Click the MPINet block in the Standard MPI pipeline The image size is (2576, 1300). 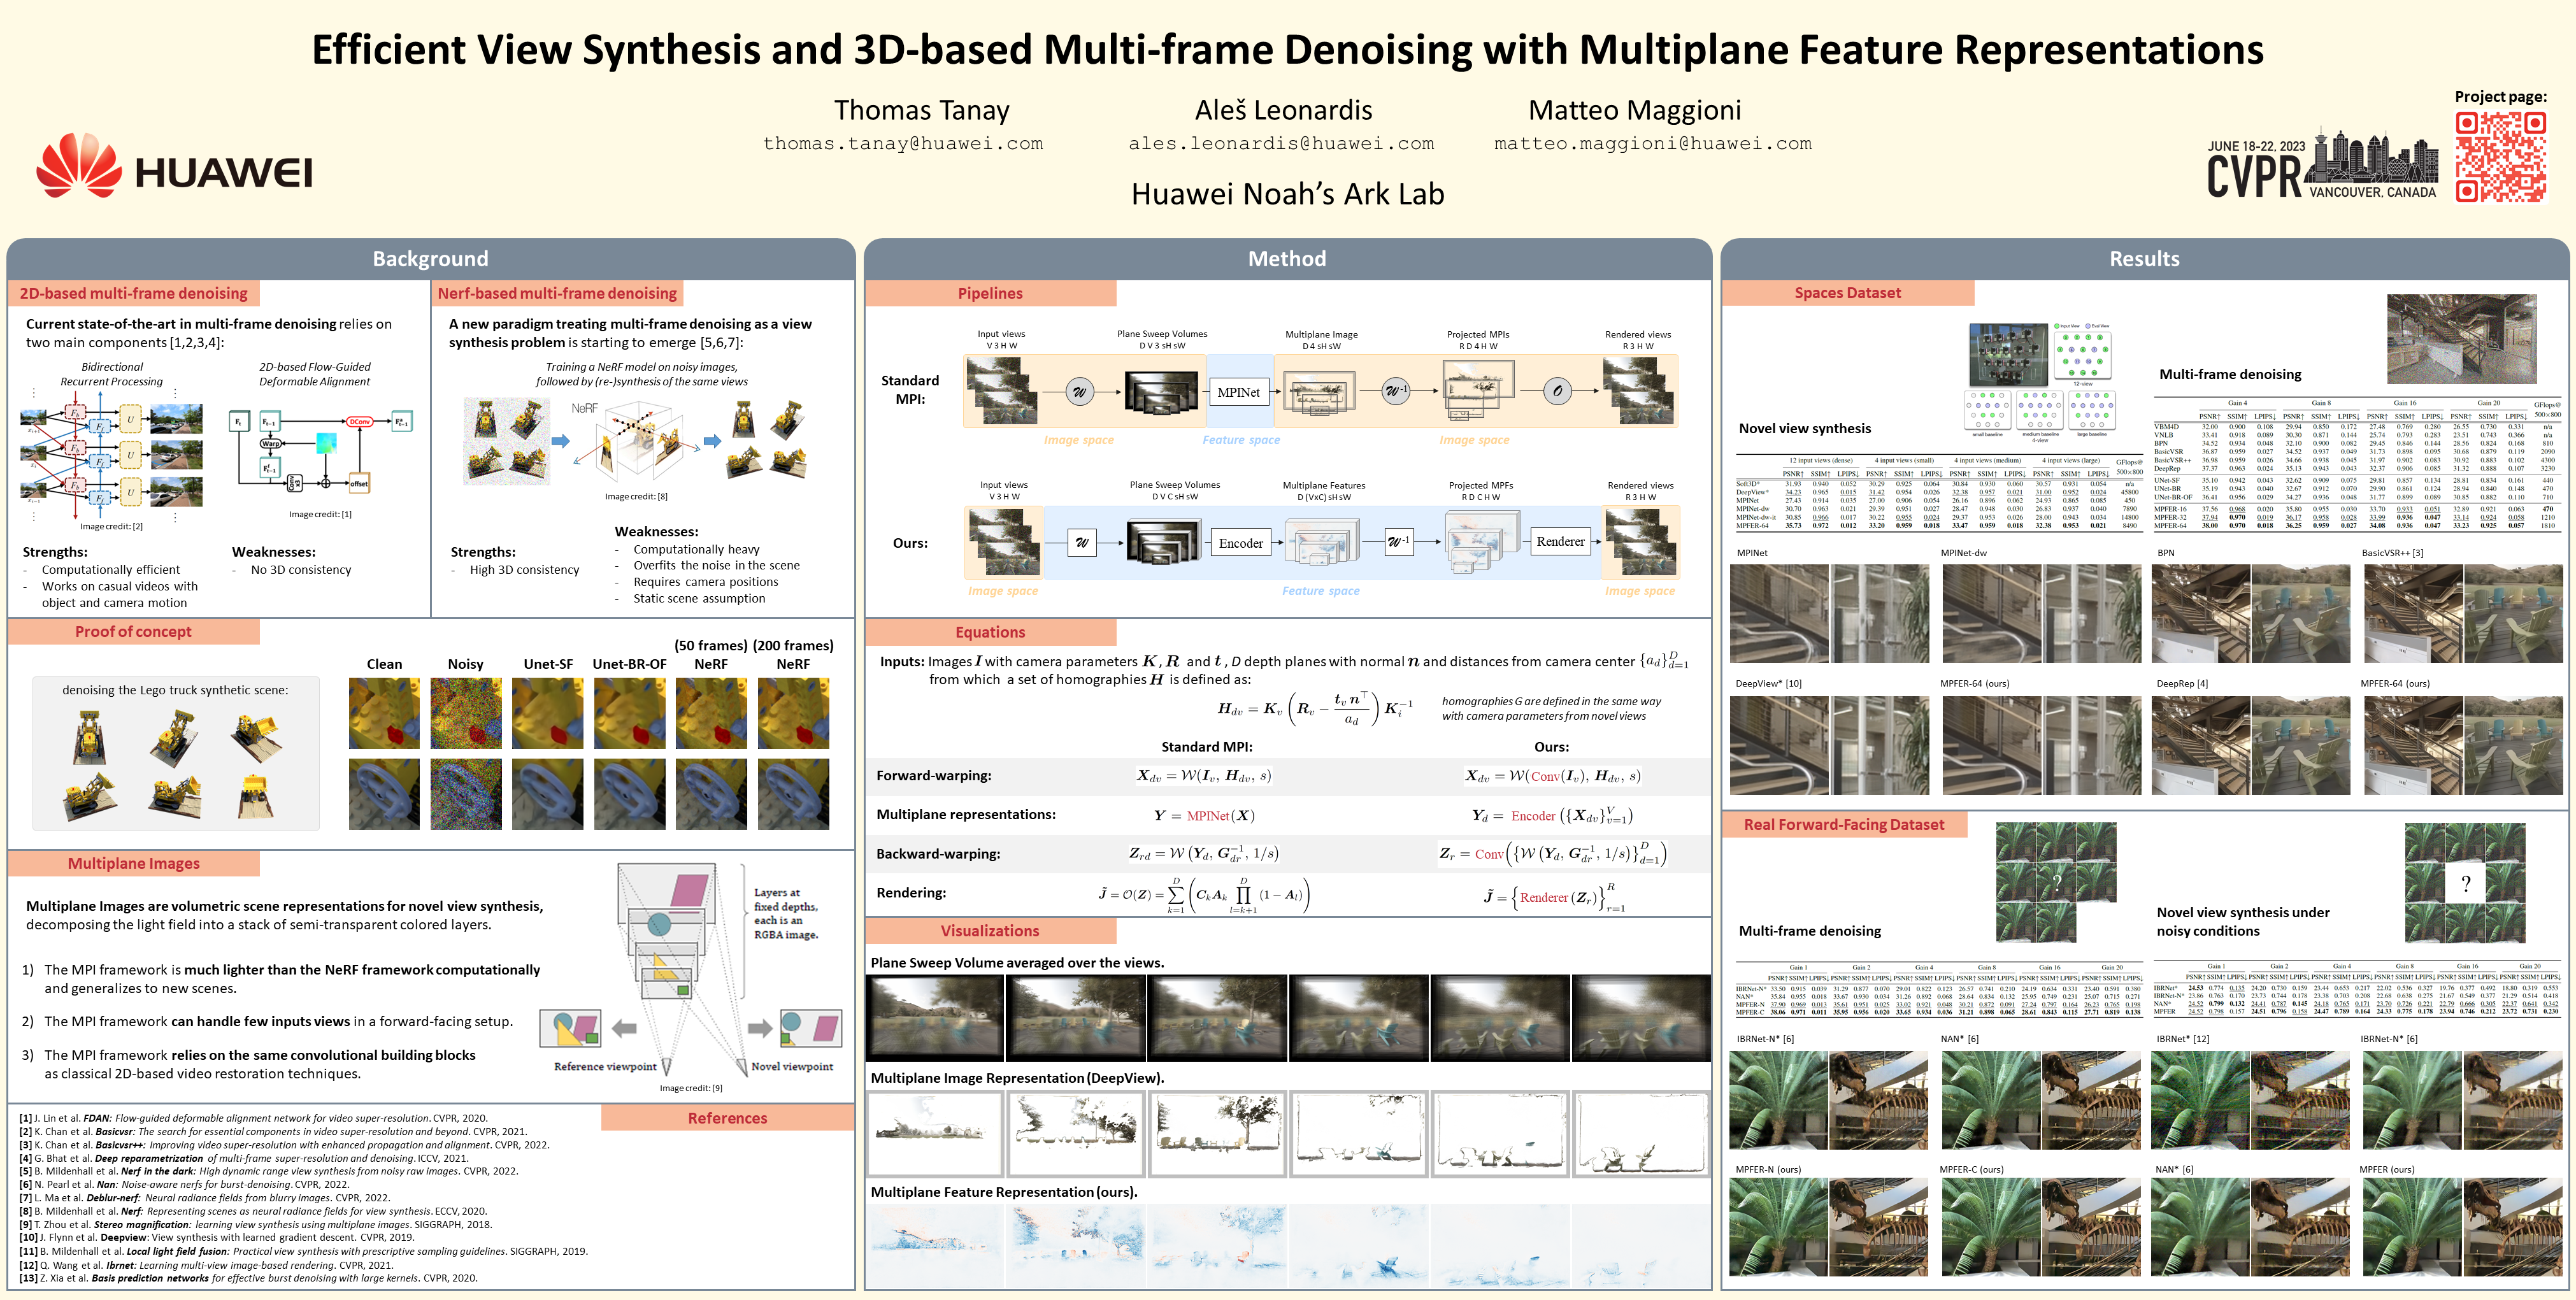[1238, 392]
